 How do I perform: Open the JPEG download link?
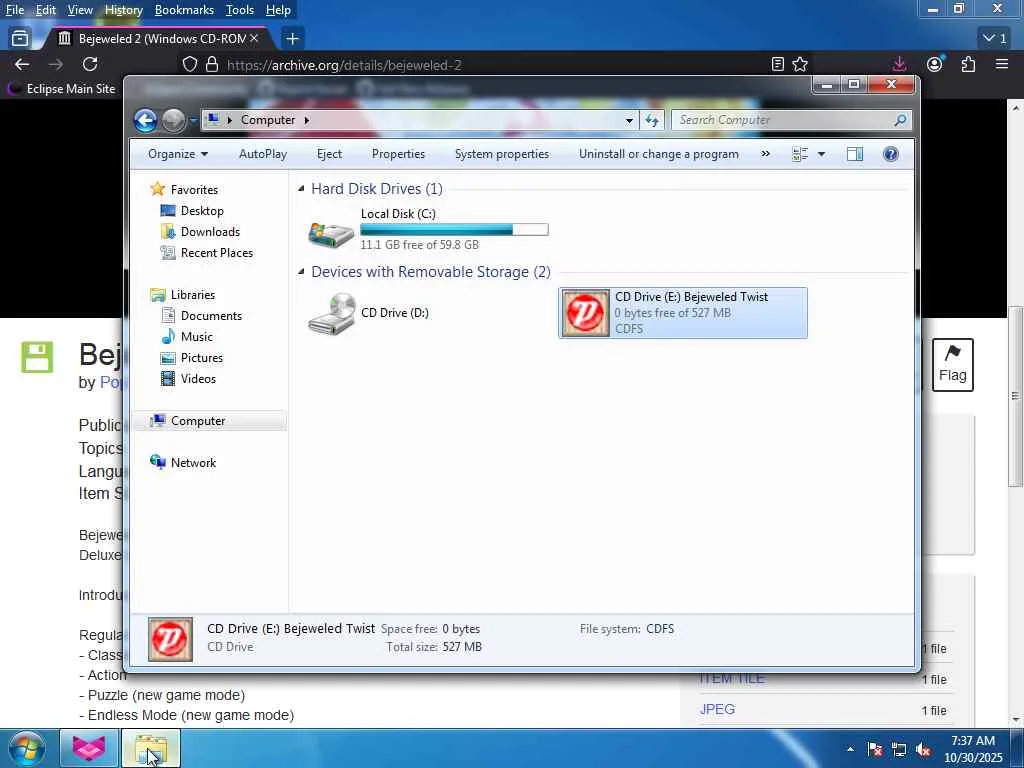[x=717, y=709]
